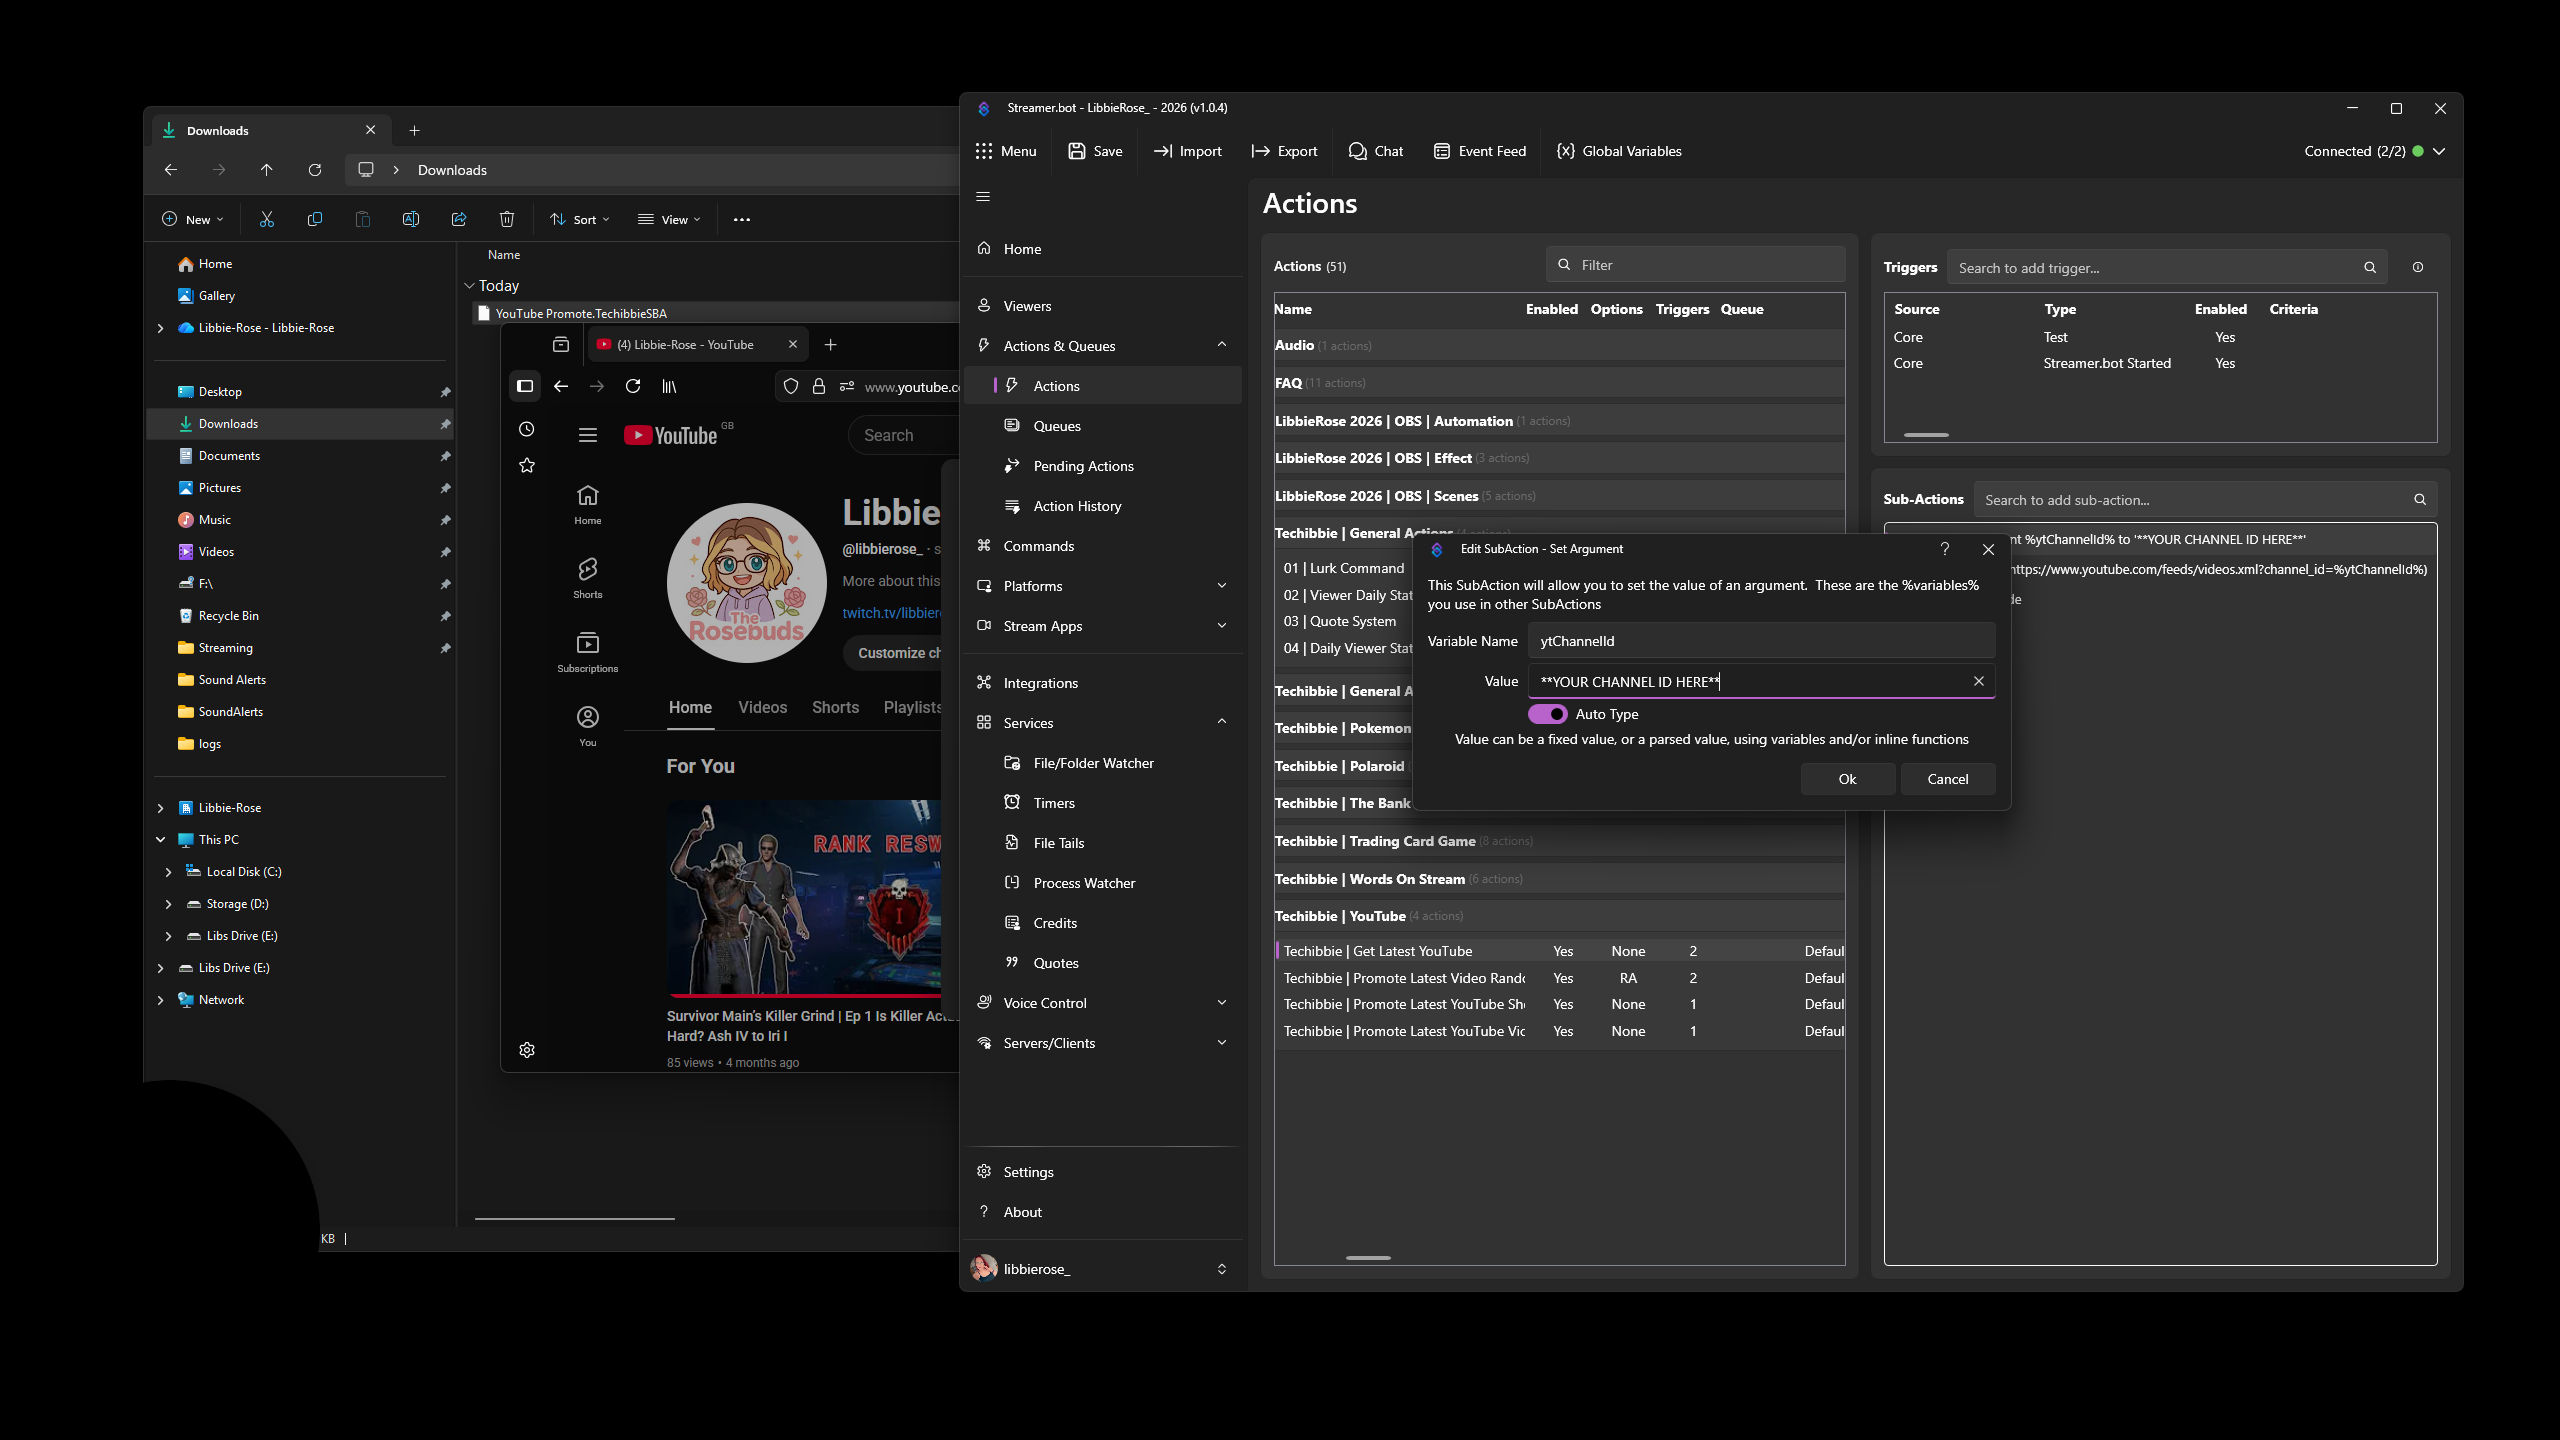Open help in Edit SubAction dialog
Viewport: 2560px width, 1440px height.
pyautogui.click(x=1944, y=549)
